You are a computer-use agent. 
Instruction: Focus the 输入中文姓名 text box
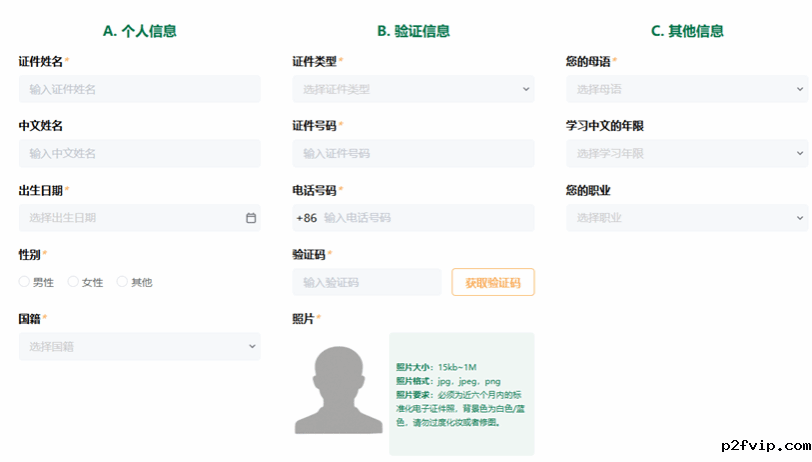(x=139, y=154)
